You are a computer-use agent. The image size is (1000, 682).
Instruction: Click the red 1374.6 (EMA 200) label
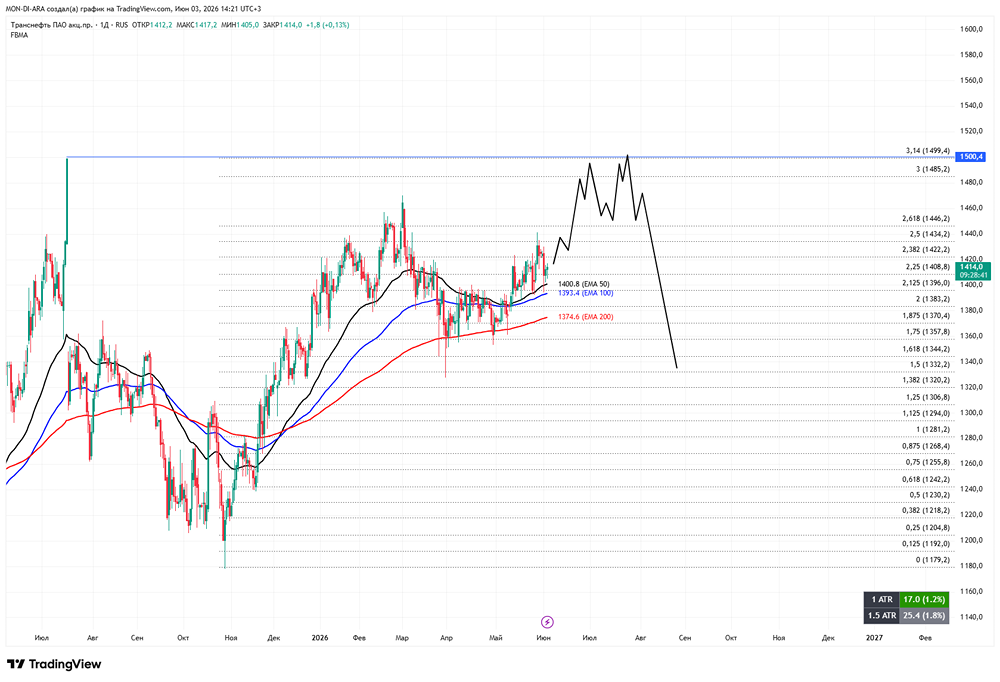(x=585, y=316)
